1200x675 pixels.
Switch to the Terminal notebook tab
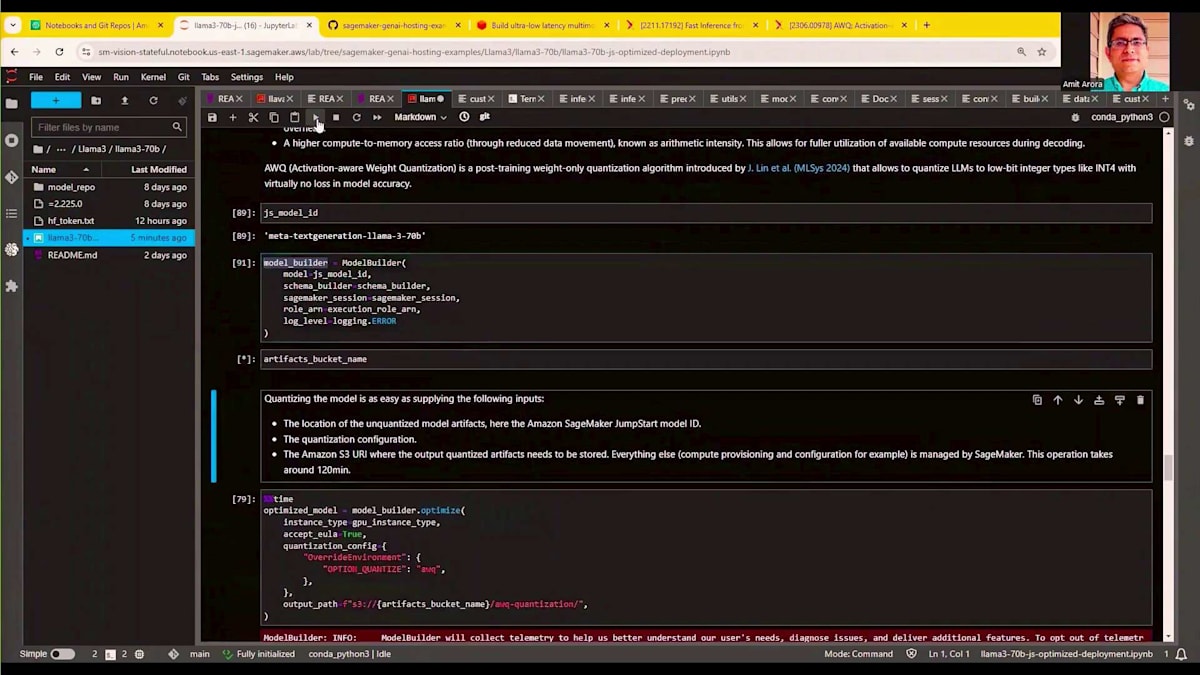(526, 99)
